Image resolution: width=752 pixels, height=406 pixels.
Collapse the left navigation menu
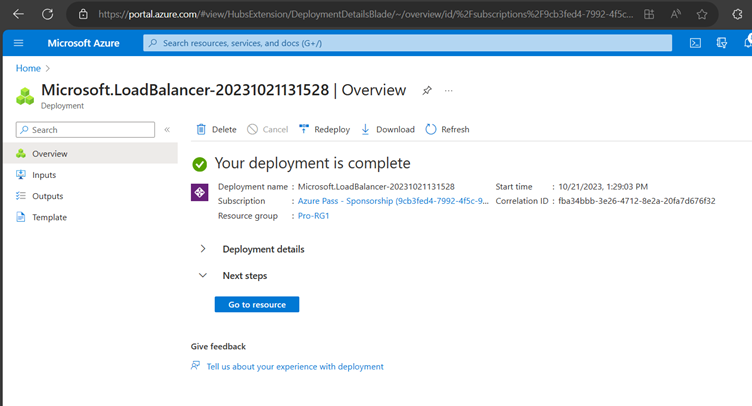(167, 129)
